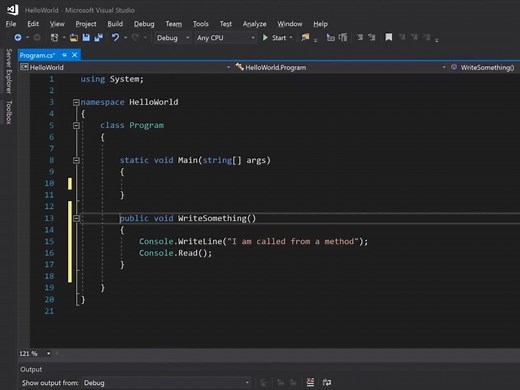Open the Build menu
Image resolution: width=520 pixels, height=390 pixels.
point(115,24)
